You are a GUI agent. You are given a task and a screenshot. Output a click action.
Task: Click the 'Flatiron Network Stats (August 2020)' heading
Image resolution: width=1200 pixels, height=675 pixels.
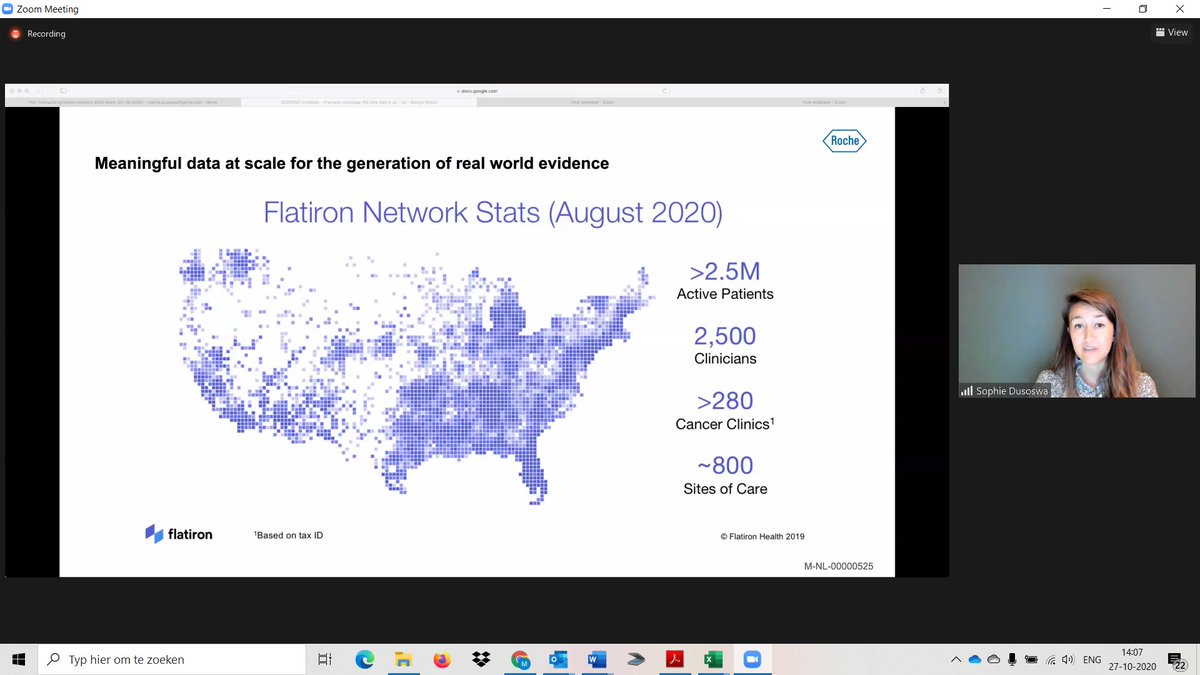tap(492, 213)
